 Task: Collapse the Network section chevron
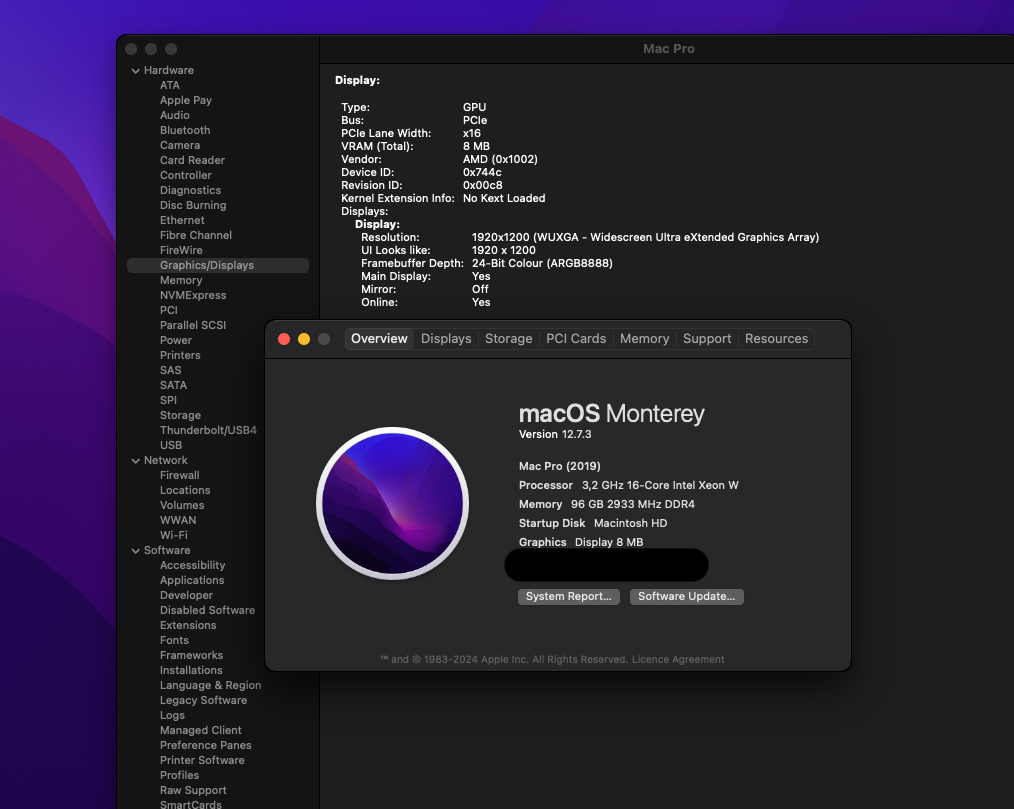coord(136,460)
